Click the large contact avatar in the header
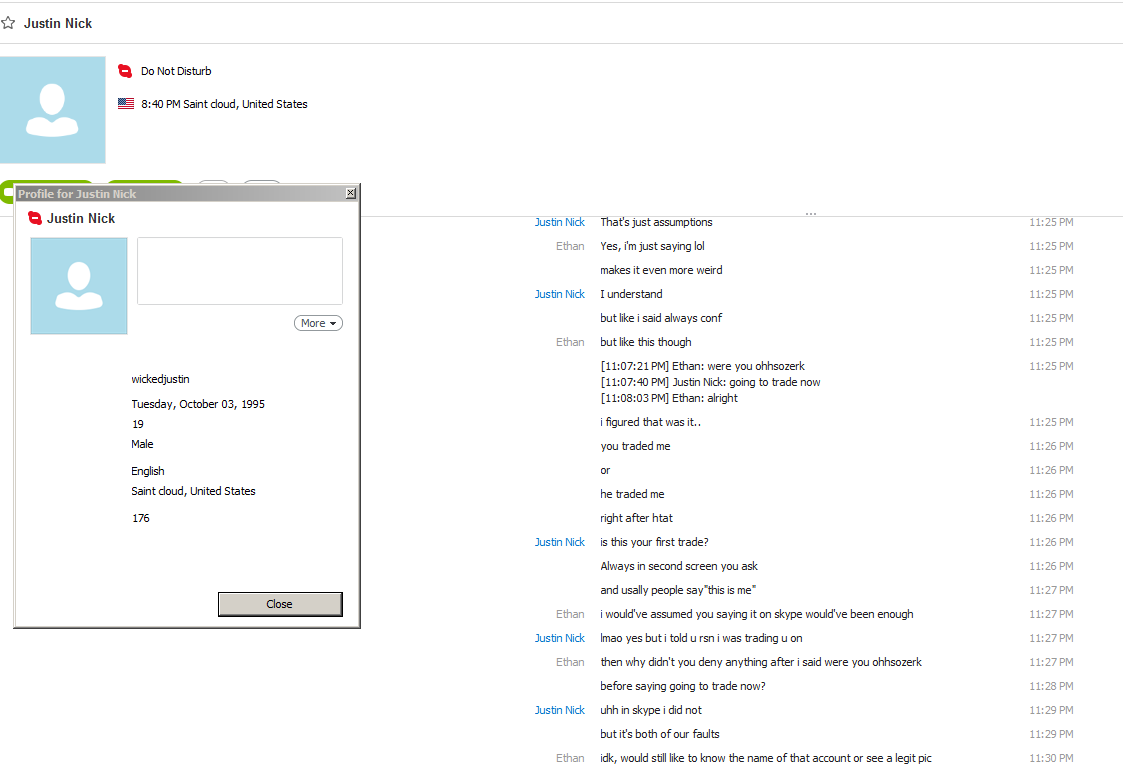 click(52, 110)
